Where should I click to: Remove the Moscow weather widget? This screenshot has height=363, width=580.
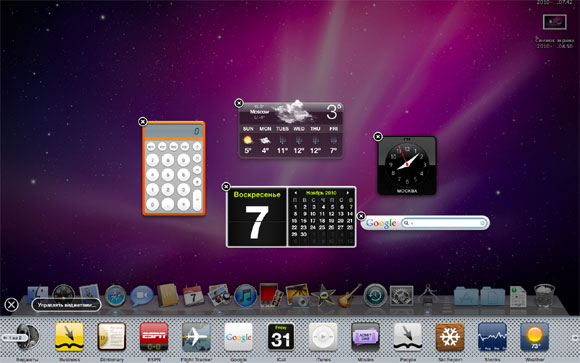point(239,103)
